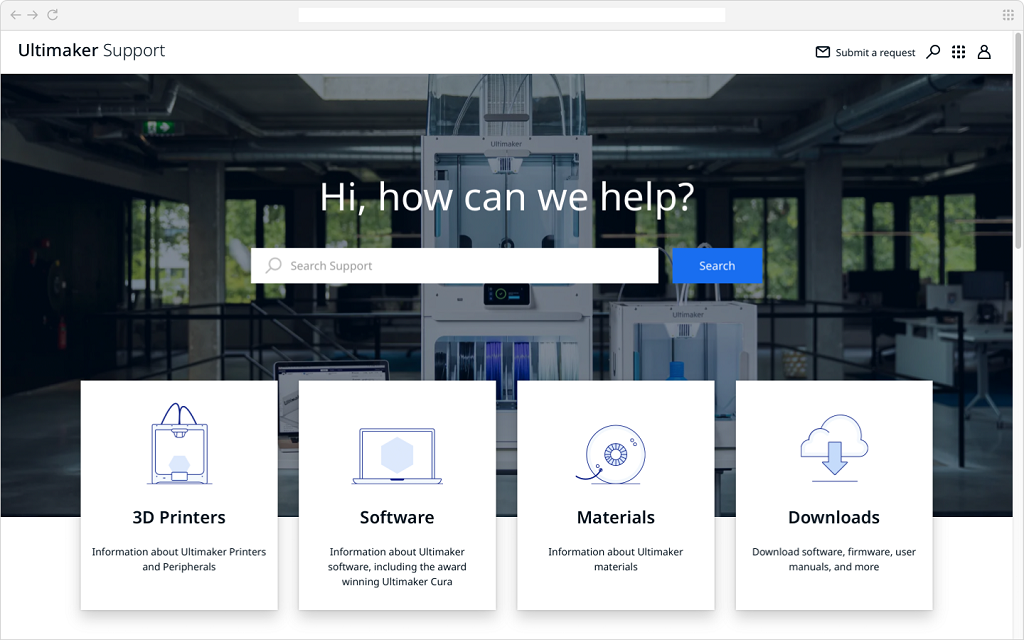Viewport: 1024px width, 640px height.
Task: Click the 3D printer illustration icon
Action: [179, 444]
